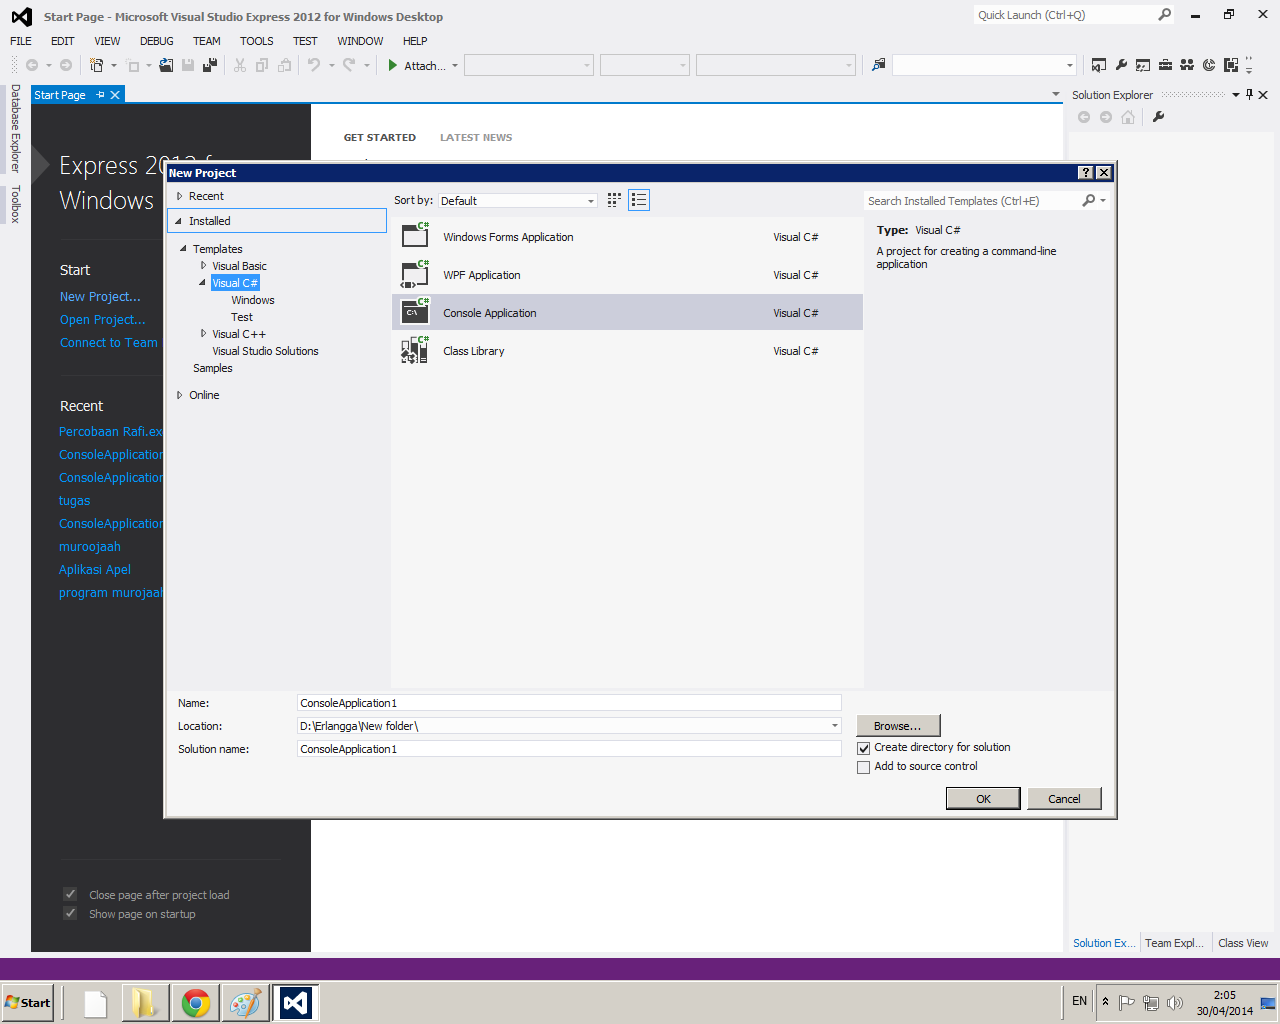The image size is (1280, 1024).
Task: Select the Test item under Visual C#
Action: 242,317
